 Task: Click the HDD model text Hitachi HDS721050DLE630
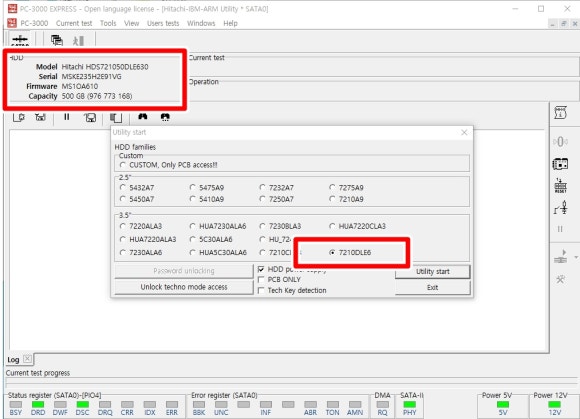pos(105,67)
